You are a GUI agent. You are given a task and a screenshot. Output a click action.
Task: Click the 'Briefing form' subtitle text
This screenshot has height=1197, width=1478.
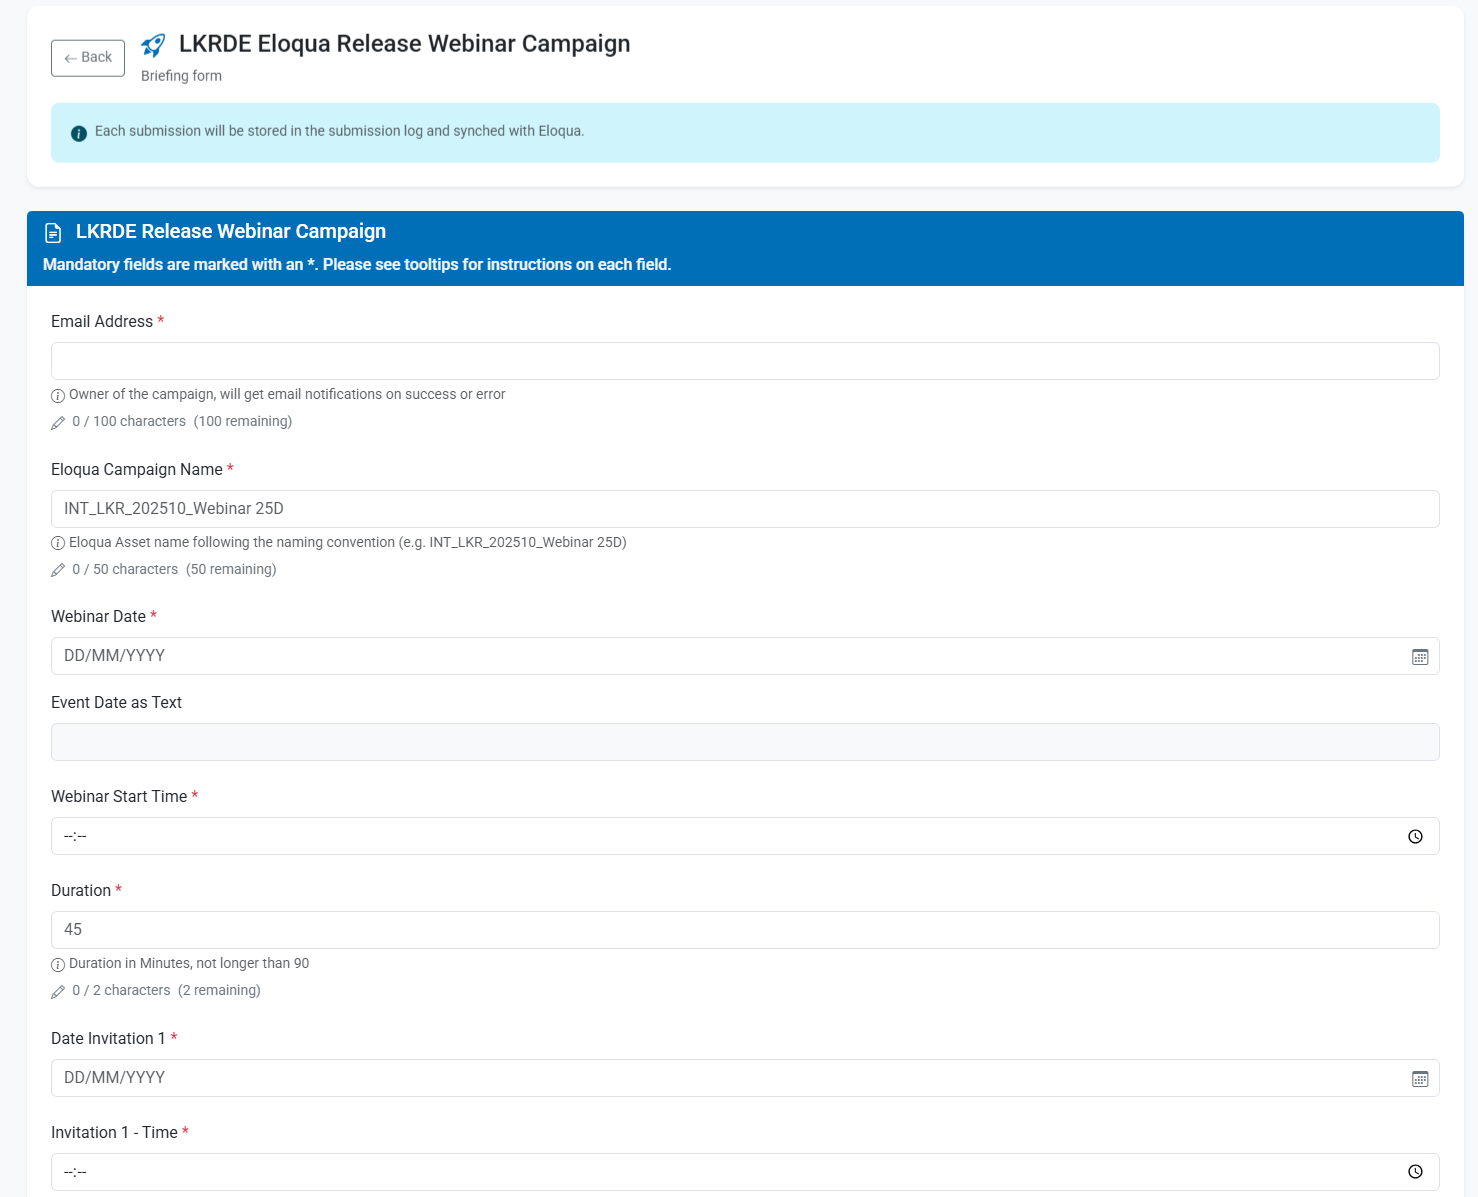(x=181, y=76)
